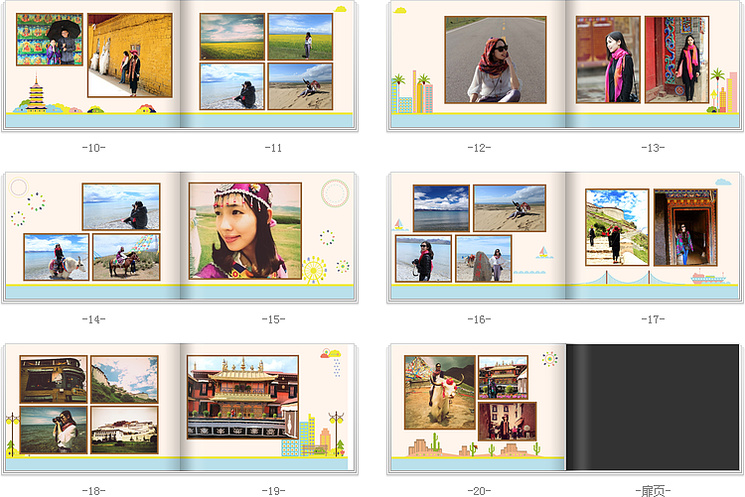Click the lakeside sitting photo on page 11
This screenshot has width=745, height=497.
(x=232, y=86)
